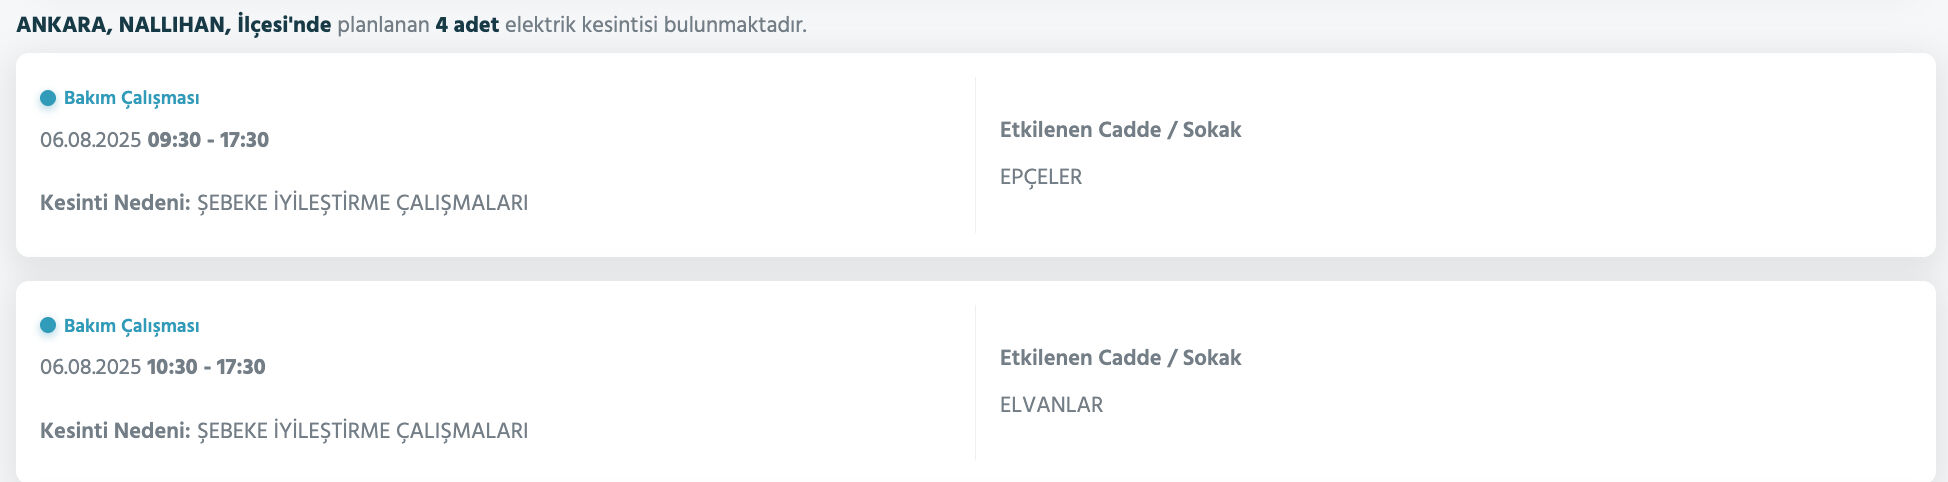
Task: Click the date 06.08.2025 before 10:30
Action: [x=91, y=367]
